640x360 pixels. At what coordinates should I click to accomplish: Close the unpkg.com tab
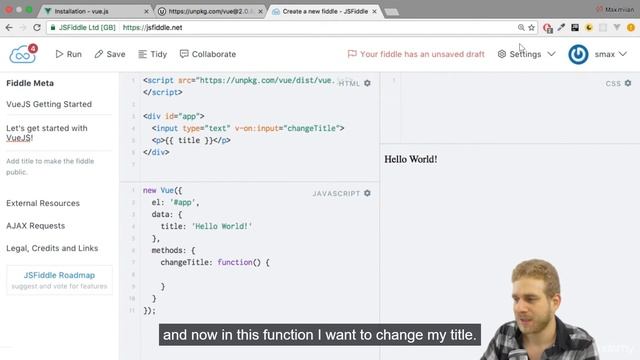point(260,11)
